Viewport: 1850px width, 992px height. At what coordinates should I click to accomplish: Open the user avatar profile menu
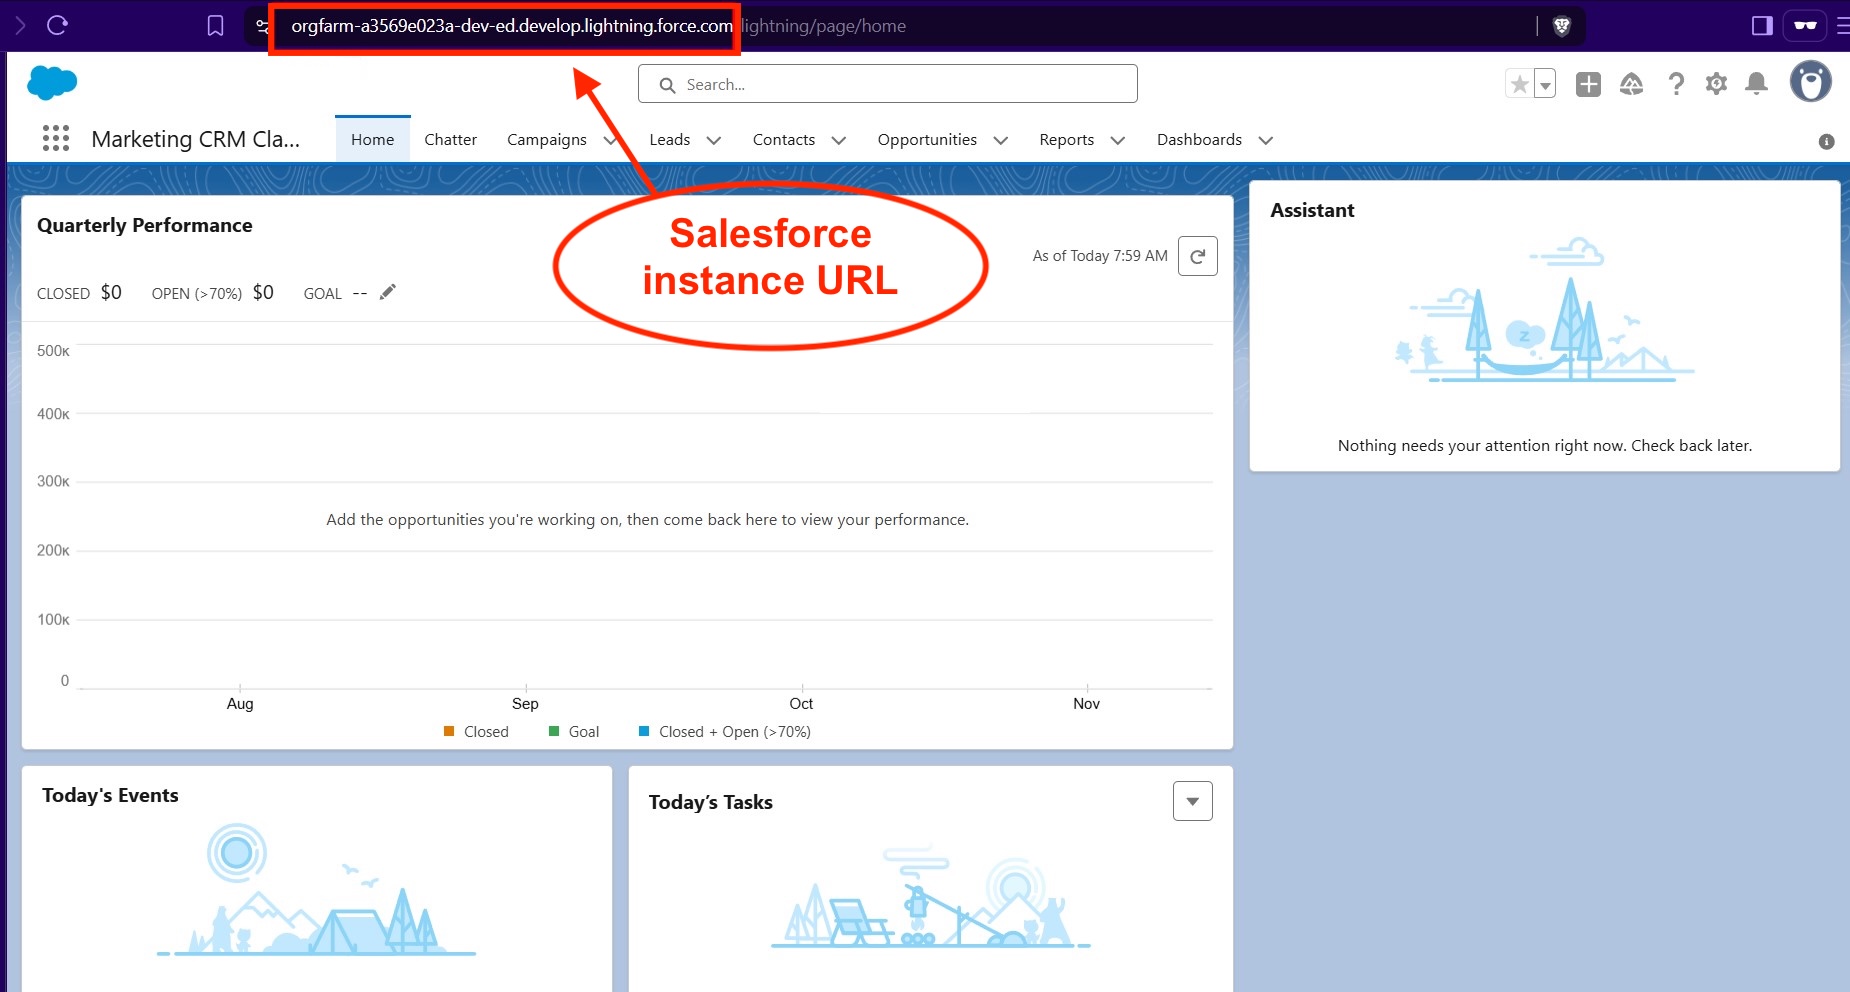1809,82
